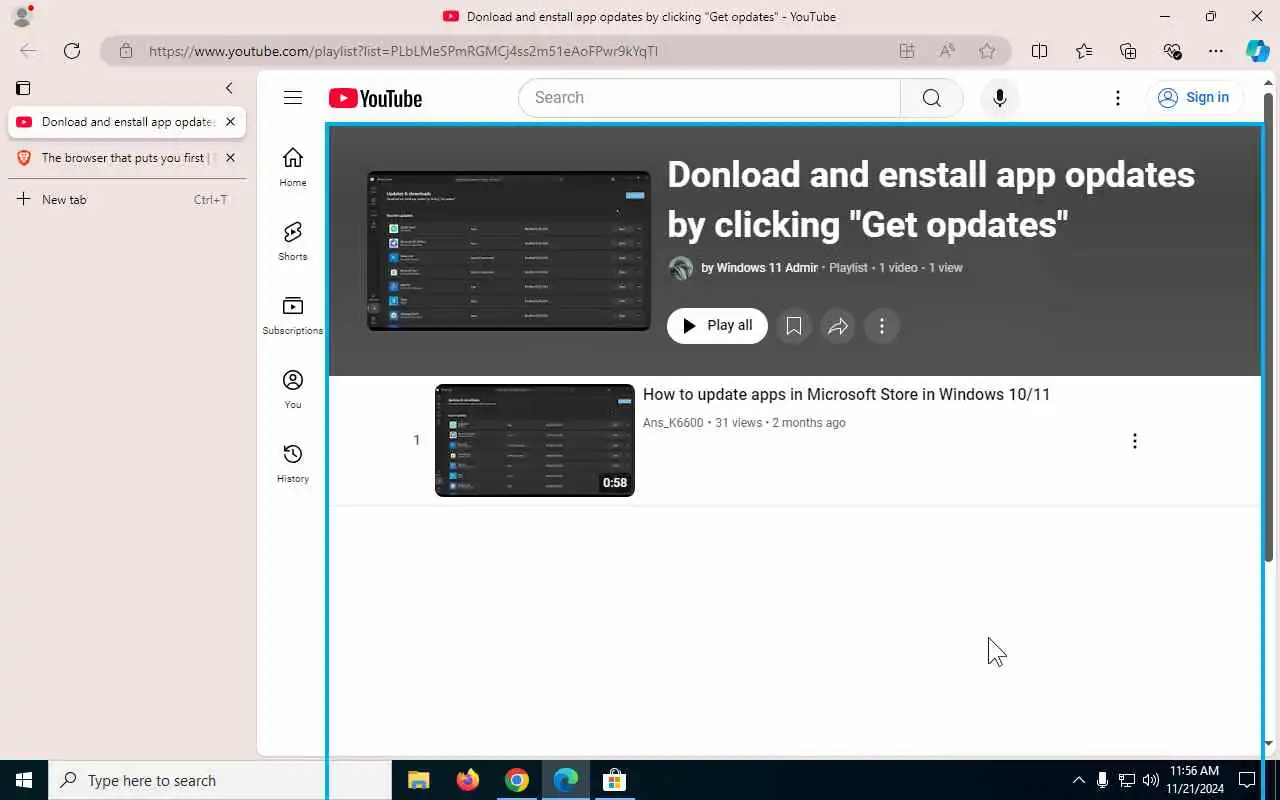Sign in to YouTube
1280x800 pixels.
tap(1194, 98)
